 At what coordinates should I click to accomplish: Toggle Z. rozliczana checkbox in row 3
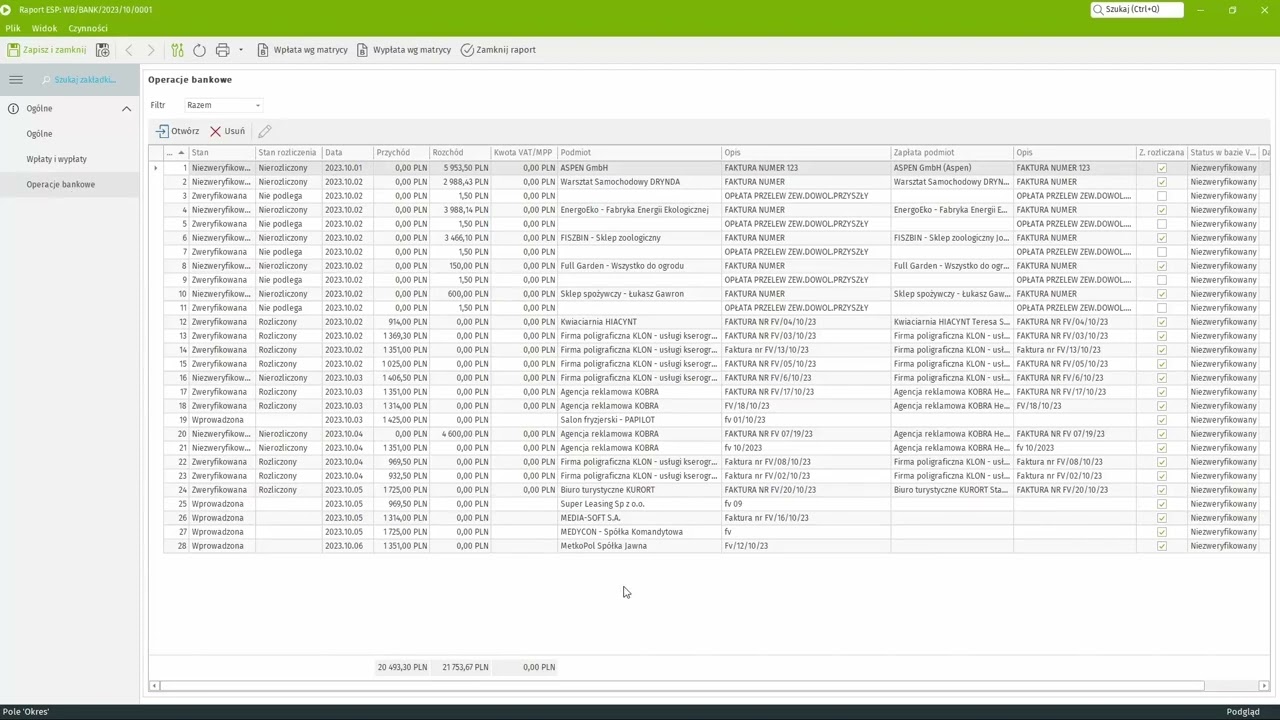(1161, 196)
